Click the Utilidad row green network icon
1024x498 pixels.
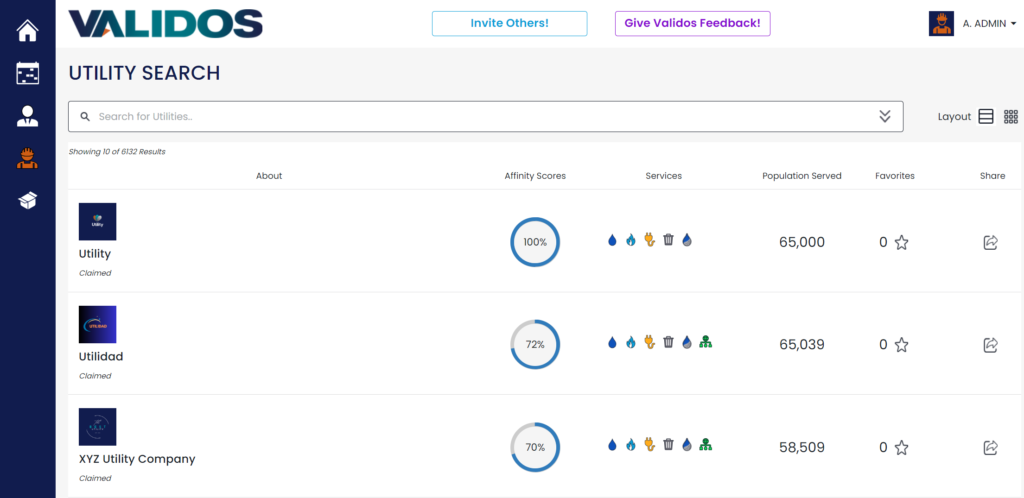tap(705, 341)
